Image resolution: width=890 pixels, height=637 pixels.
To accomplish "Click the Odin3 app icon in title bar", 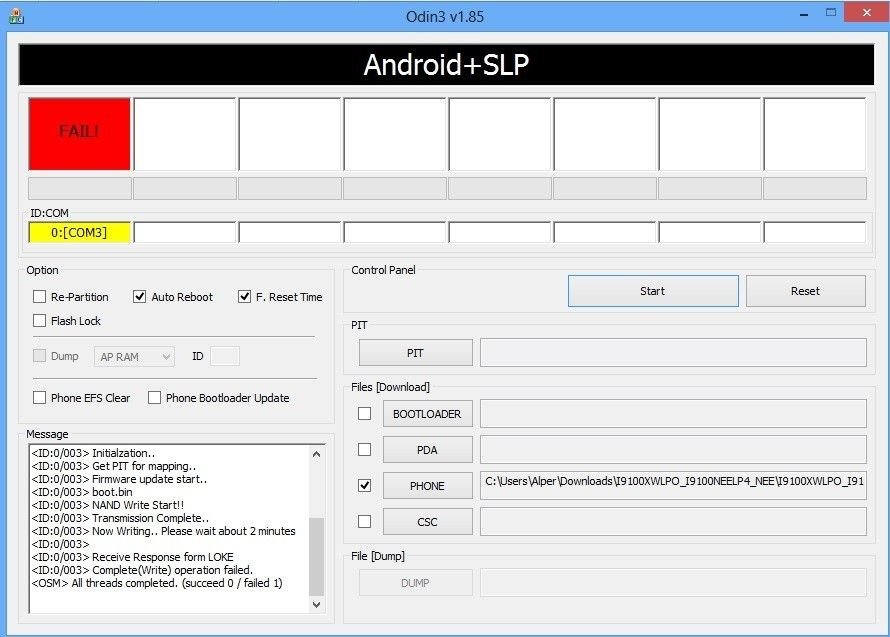I will (x=16, y=16).
